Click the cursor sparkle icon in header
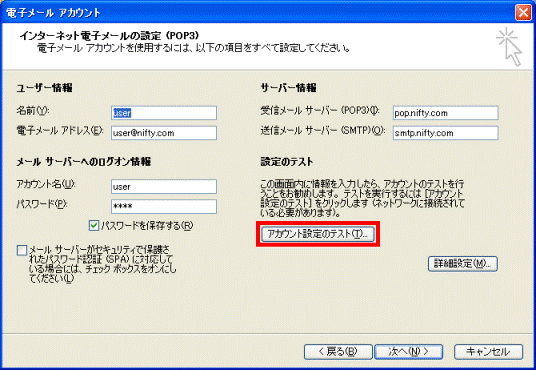 tap(509, 47)
